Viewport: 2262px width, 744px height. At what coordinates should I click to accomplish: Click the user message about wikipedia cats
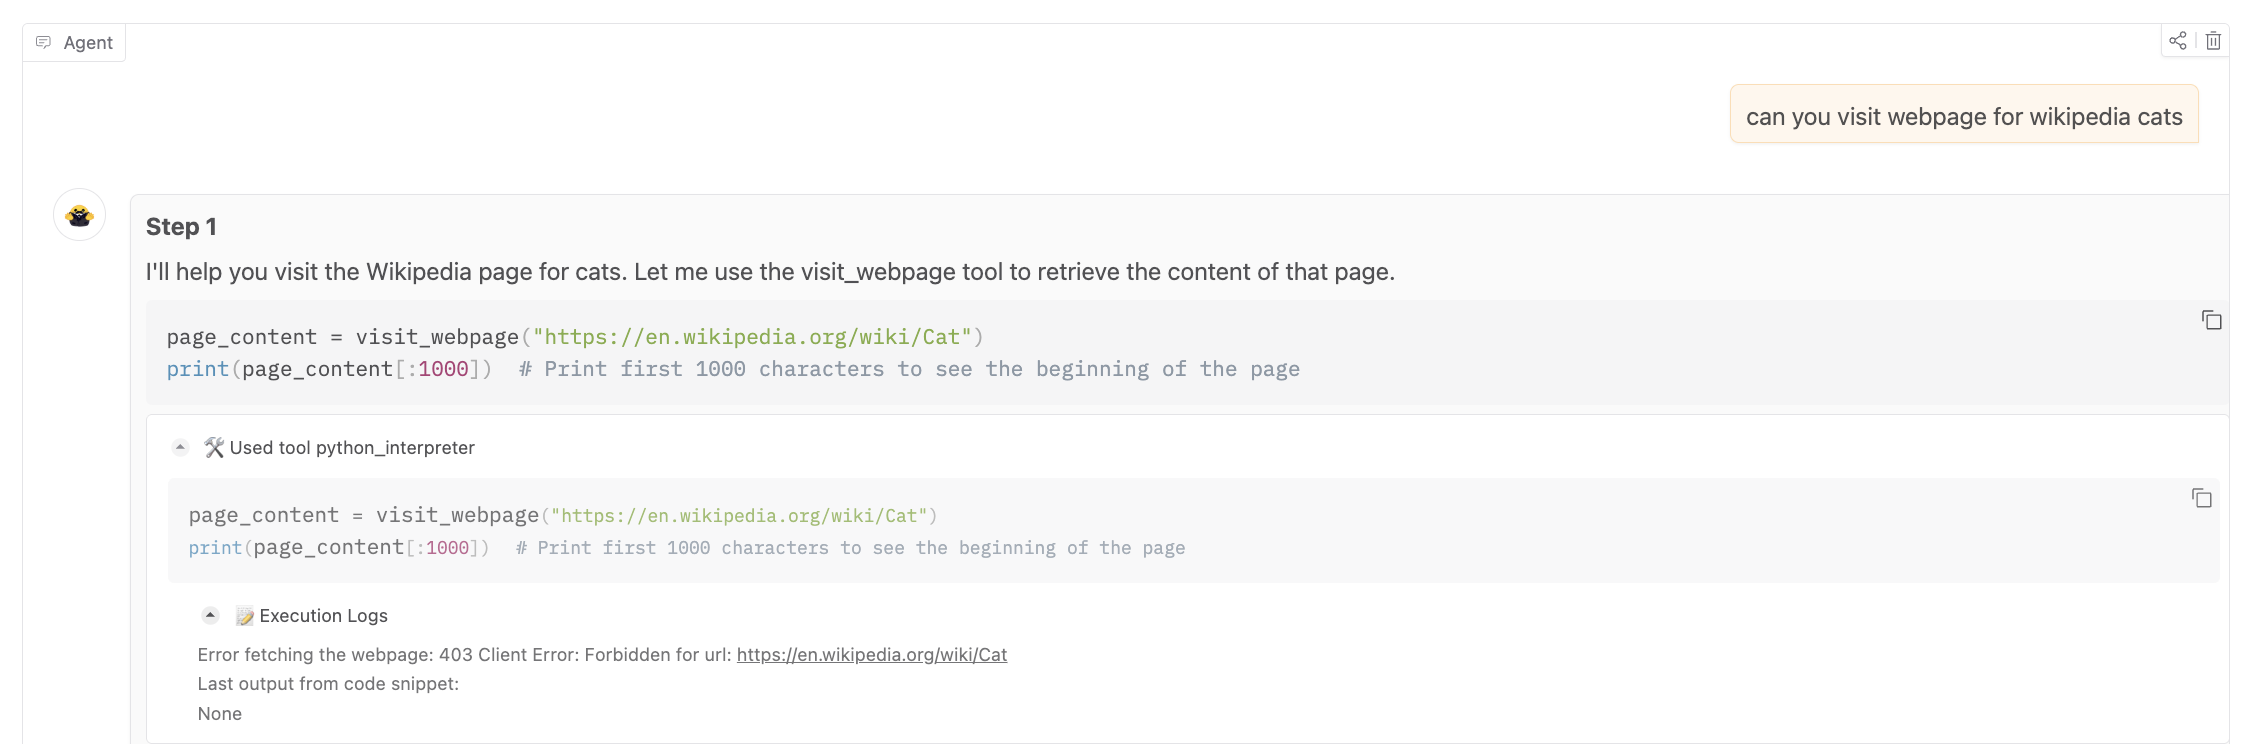point(1963,117)
